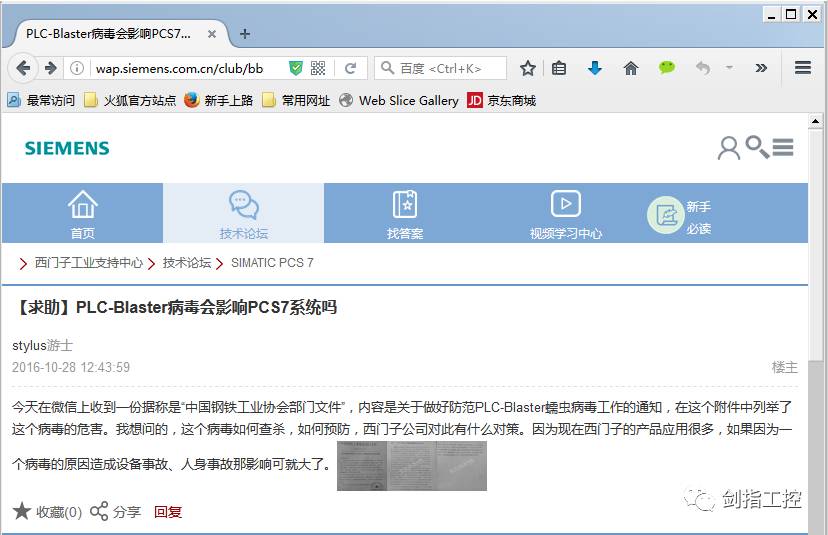
Task: Open dropdown arrow next to undo icon
Action: (x=729, y=68)
